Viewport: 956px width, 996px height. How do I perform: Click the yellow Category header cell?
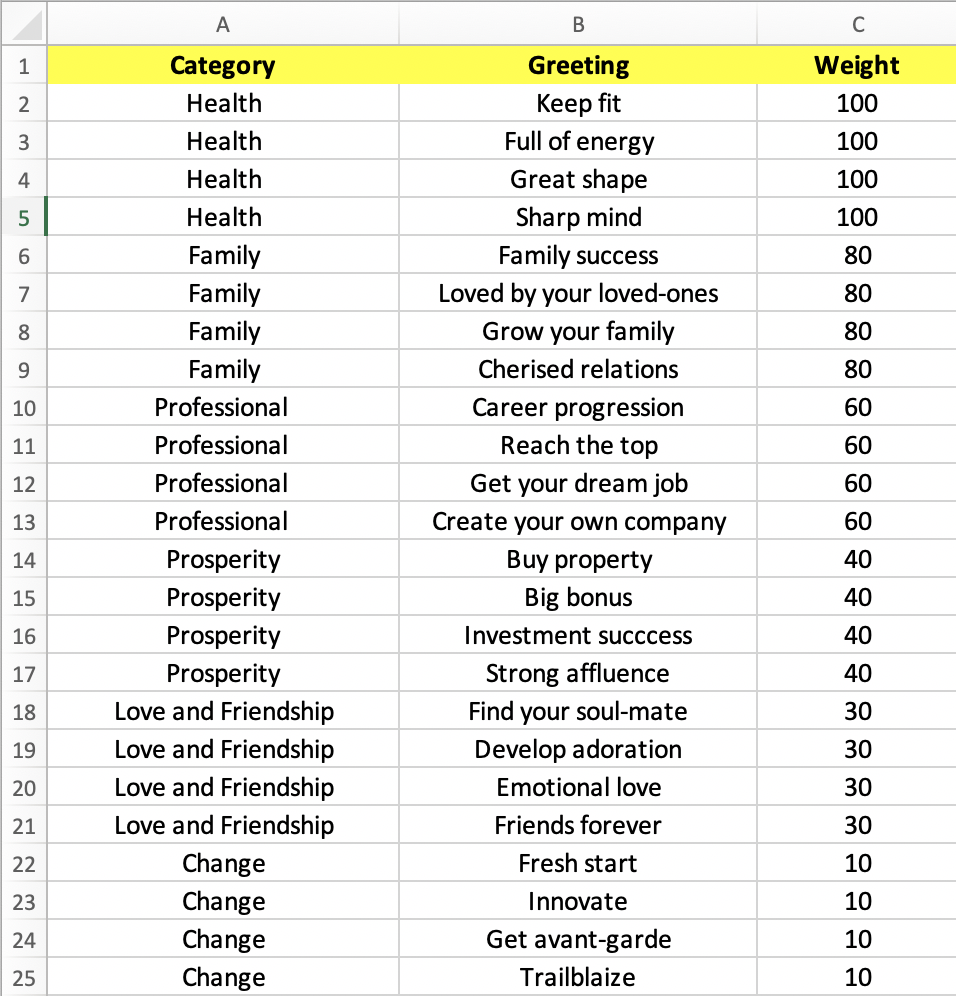[223, 65]
